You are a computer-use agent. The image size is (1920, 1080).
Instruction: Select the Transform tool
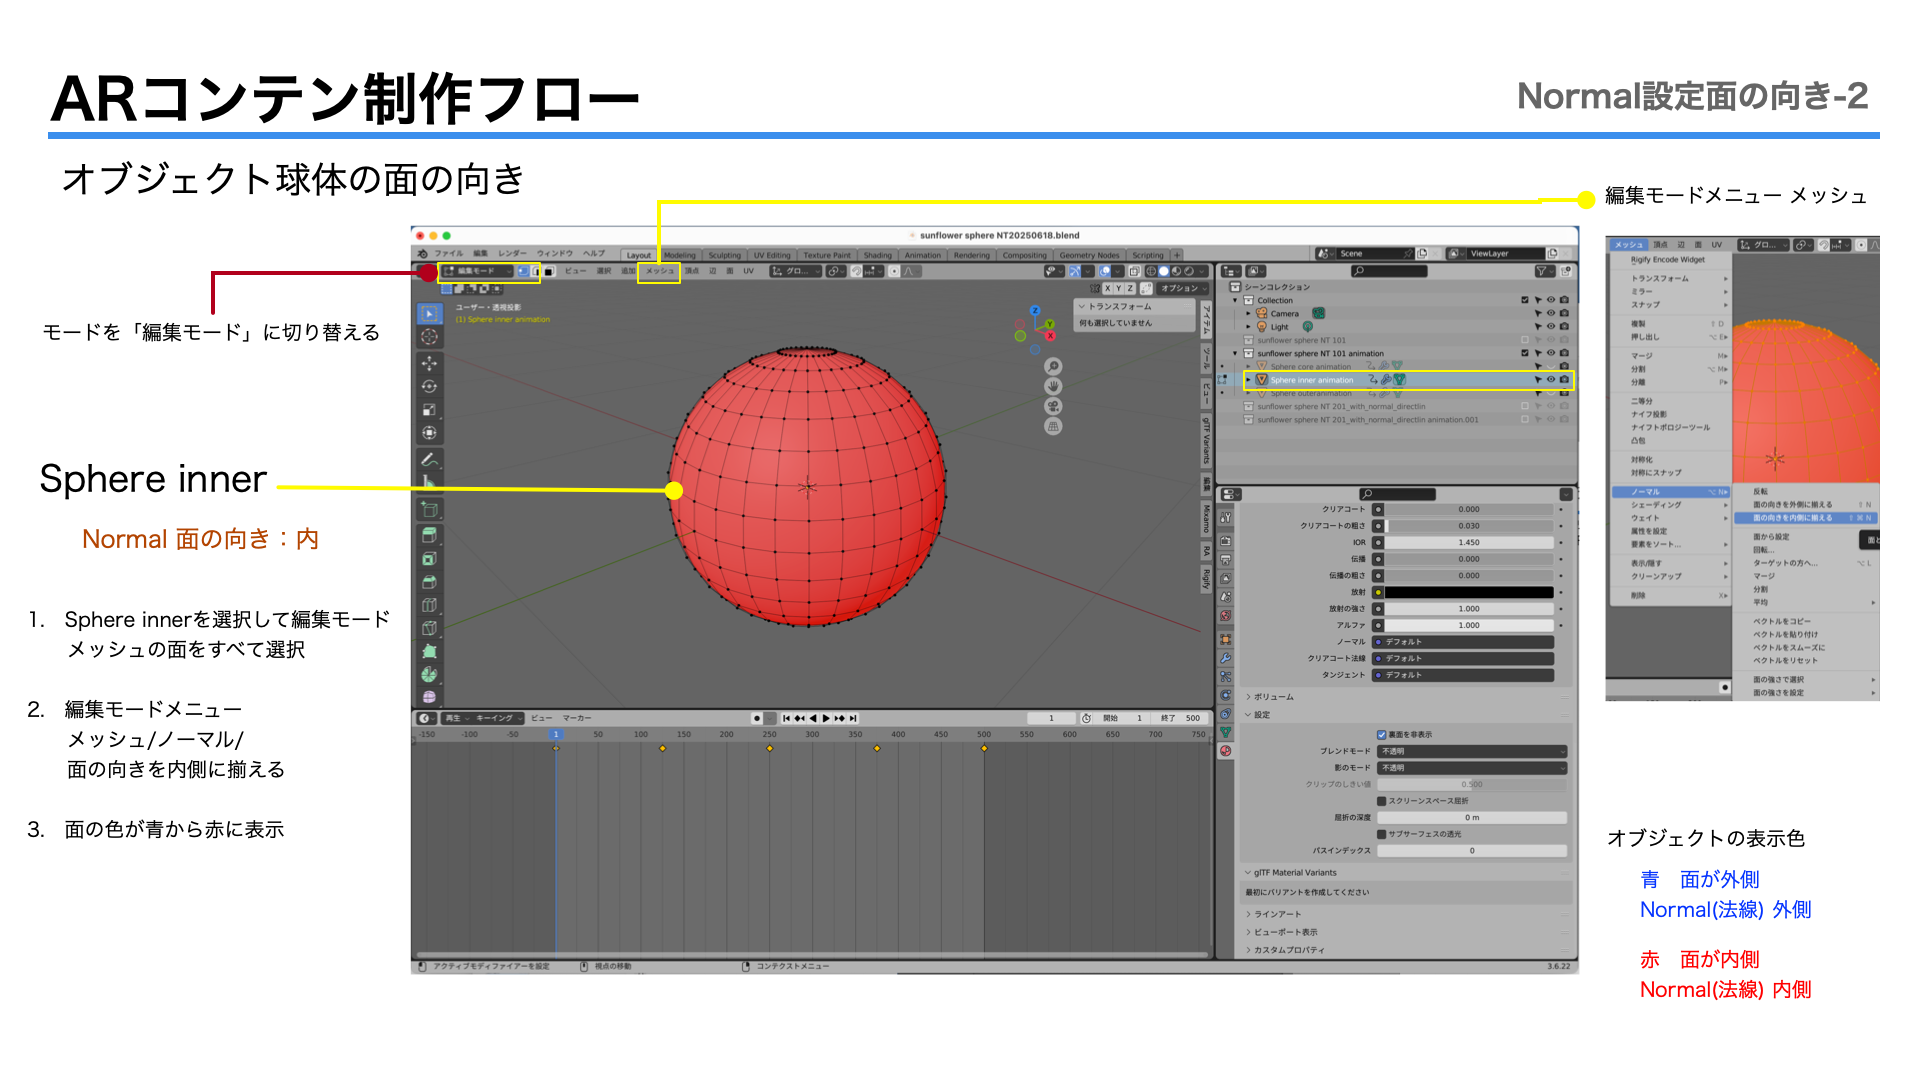click(429, 433)
